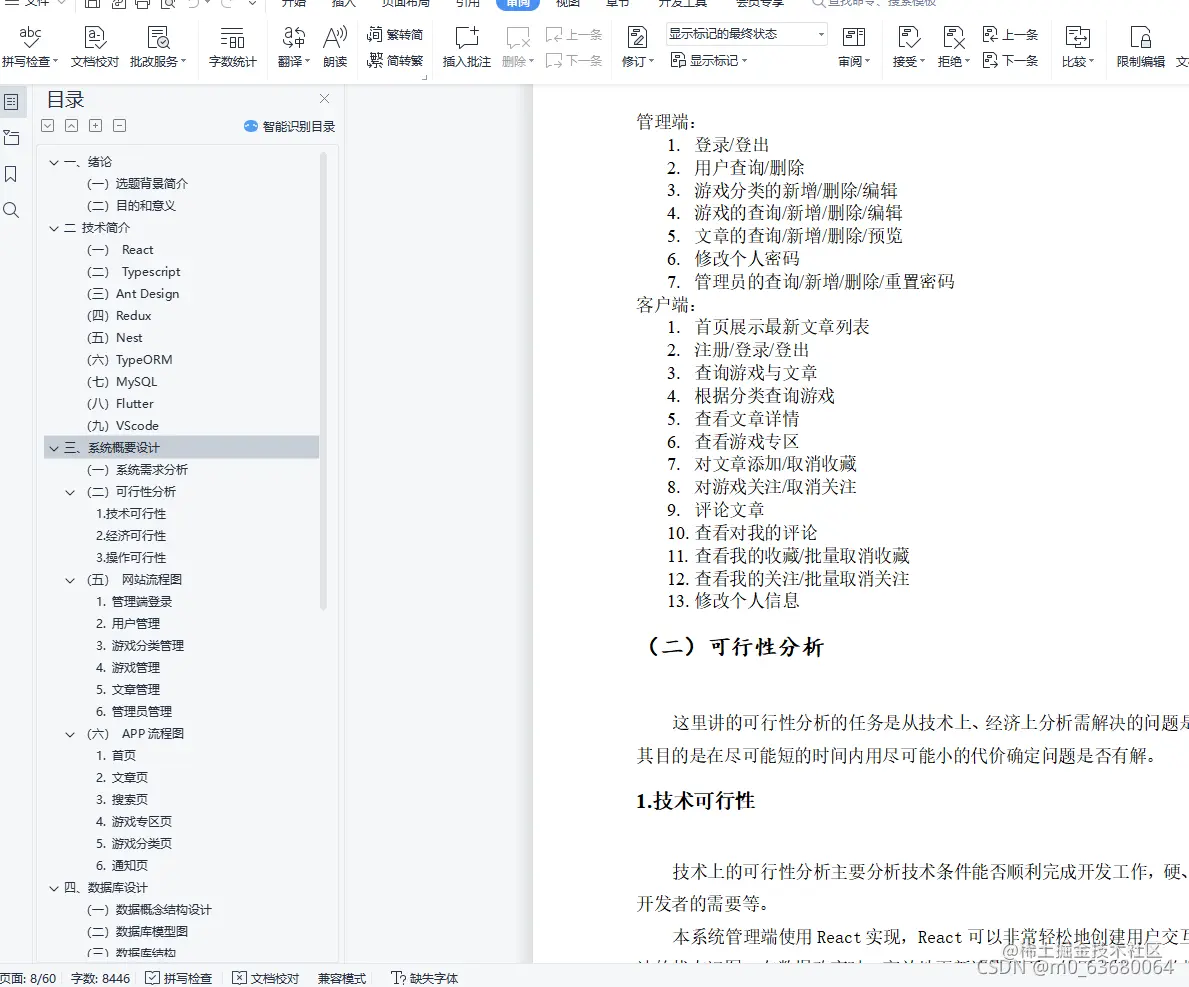Screen dimensions: 1189x987
Task: Click the demote outline level minus icon
Action: tap(120, 126)
